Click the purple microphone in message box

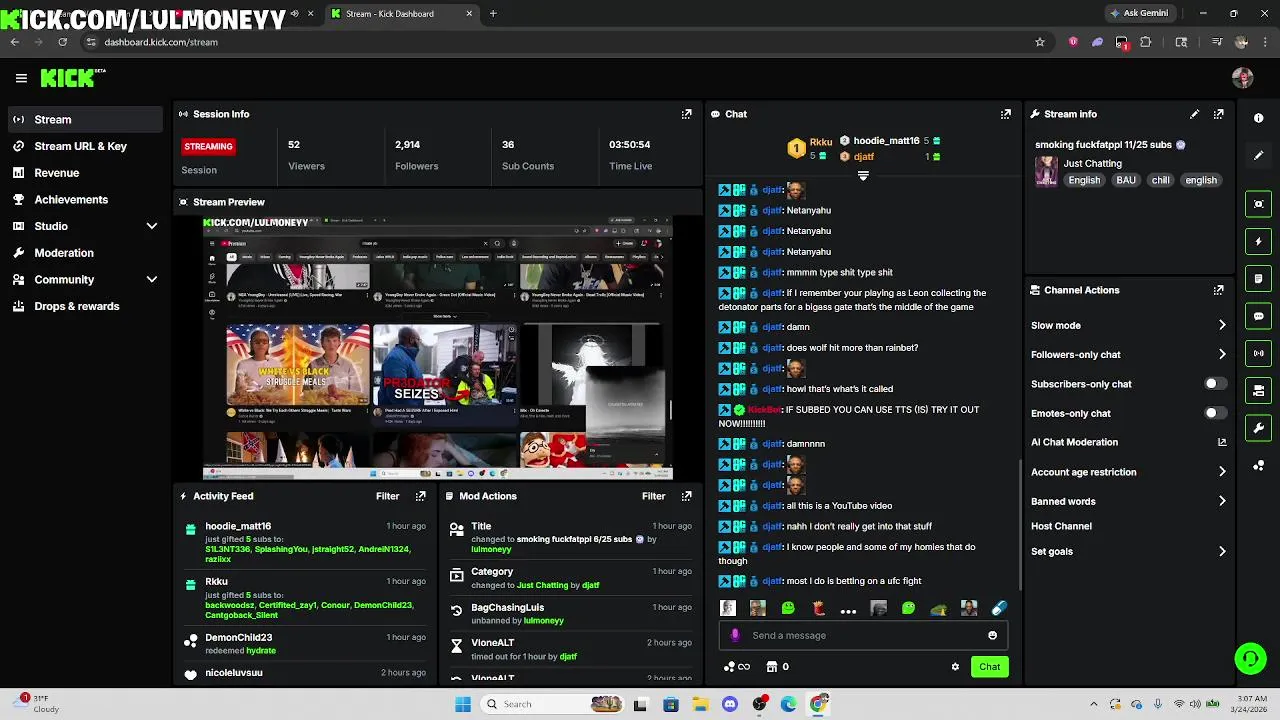(735, 635)
